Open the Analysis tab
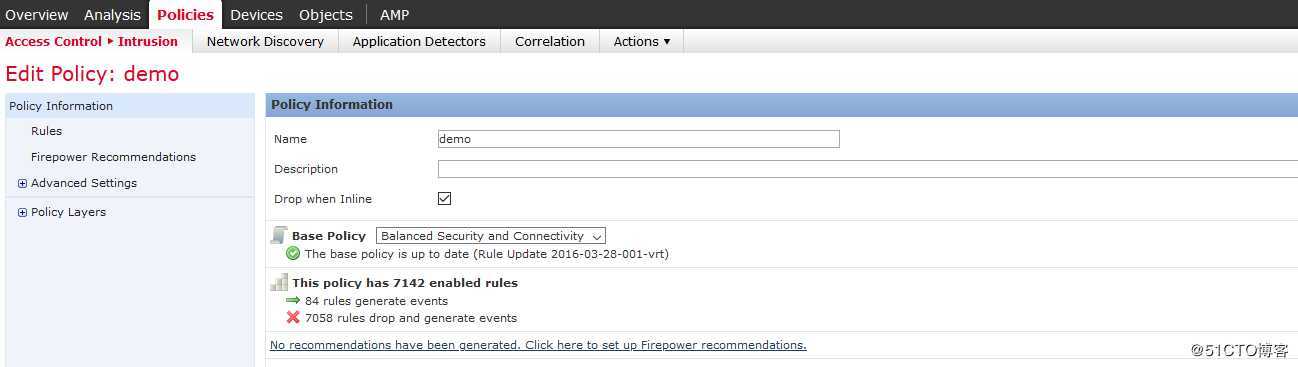Screen dimensions: 1298x367 coord(112,14)
